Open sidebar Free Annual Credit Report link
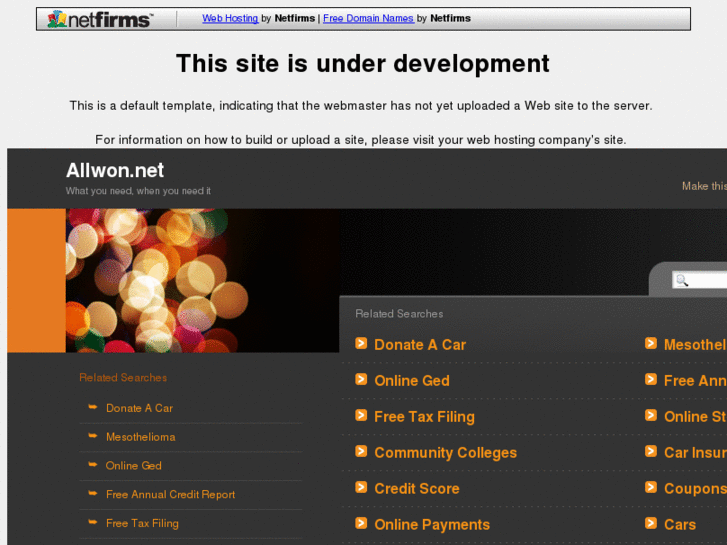This screenshot has width=727, height=545. [170, 494]
